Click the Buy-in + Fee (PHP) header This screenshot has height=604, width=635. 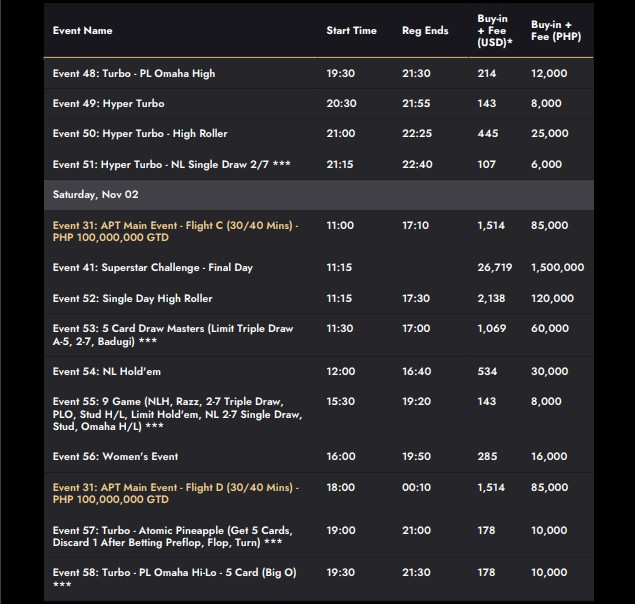coord(556,31)
